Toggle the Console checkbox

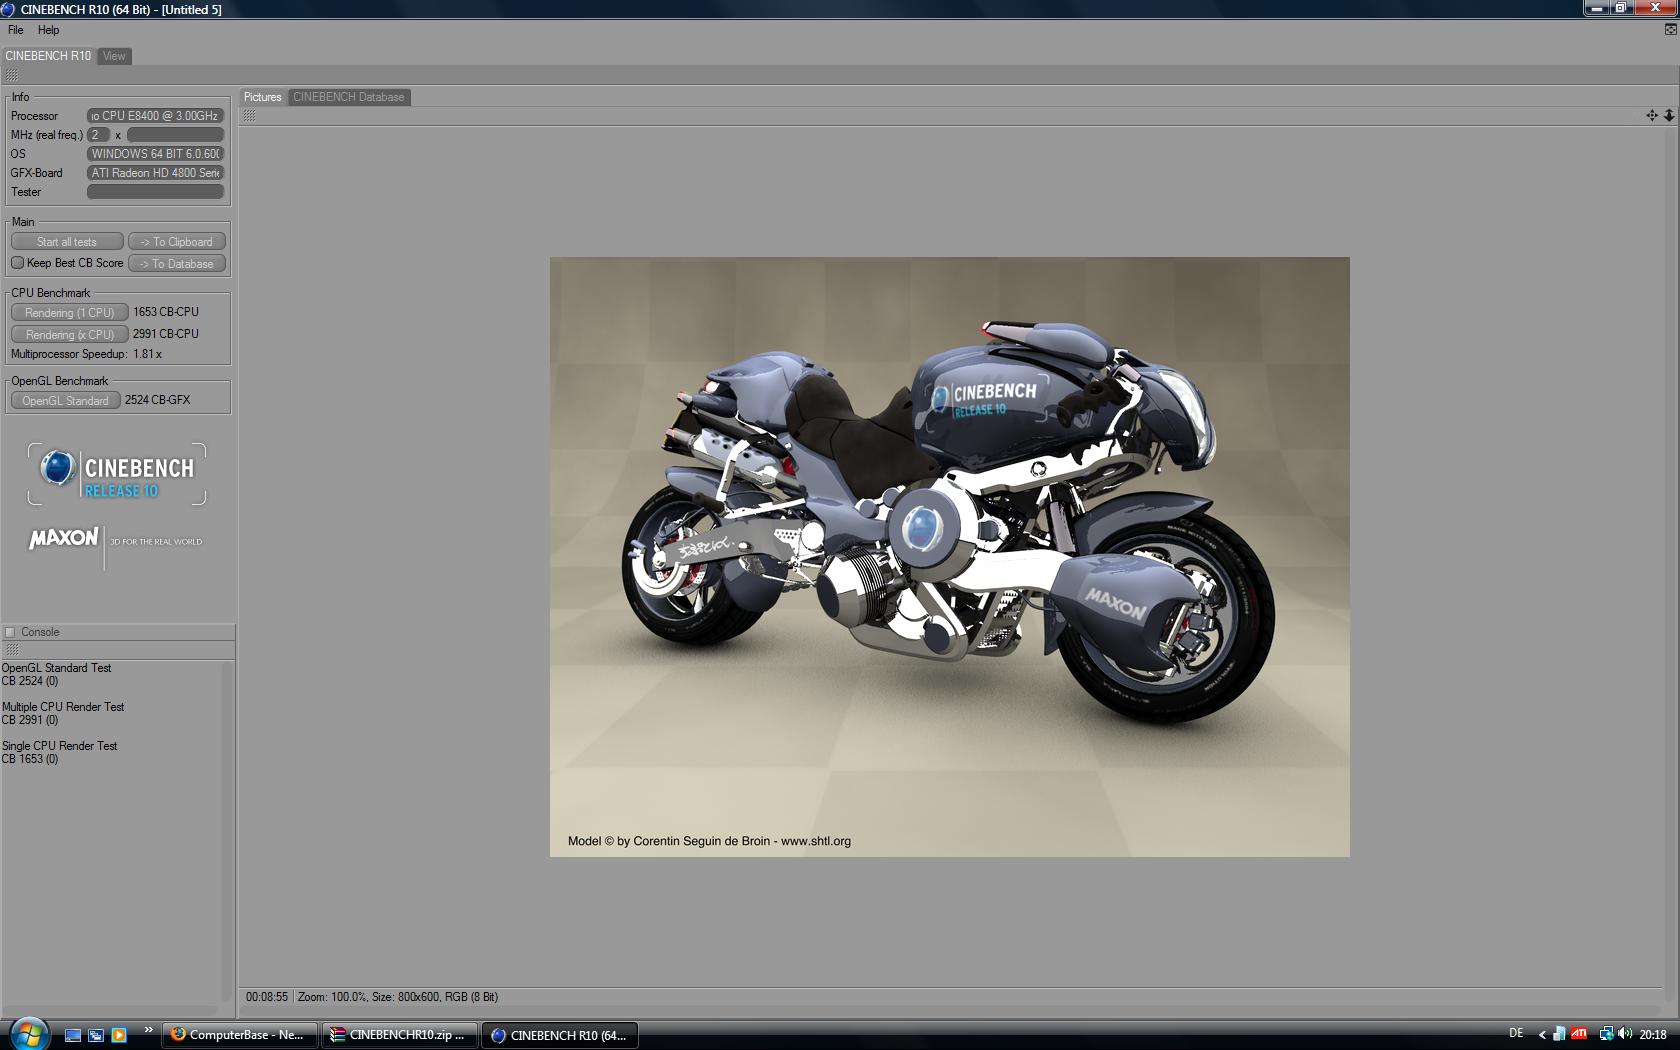[10, 632]
